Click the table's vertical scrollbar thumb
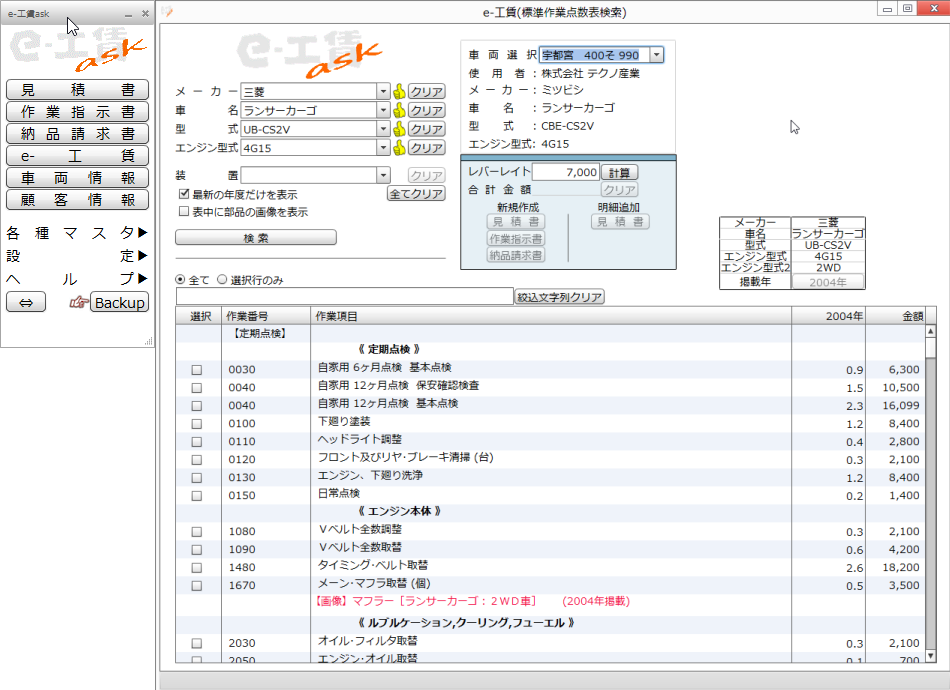This screenshot has width=950, height=690. 931,348
